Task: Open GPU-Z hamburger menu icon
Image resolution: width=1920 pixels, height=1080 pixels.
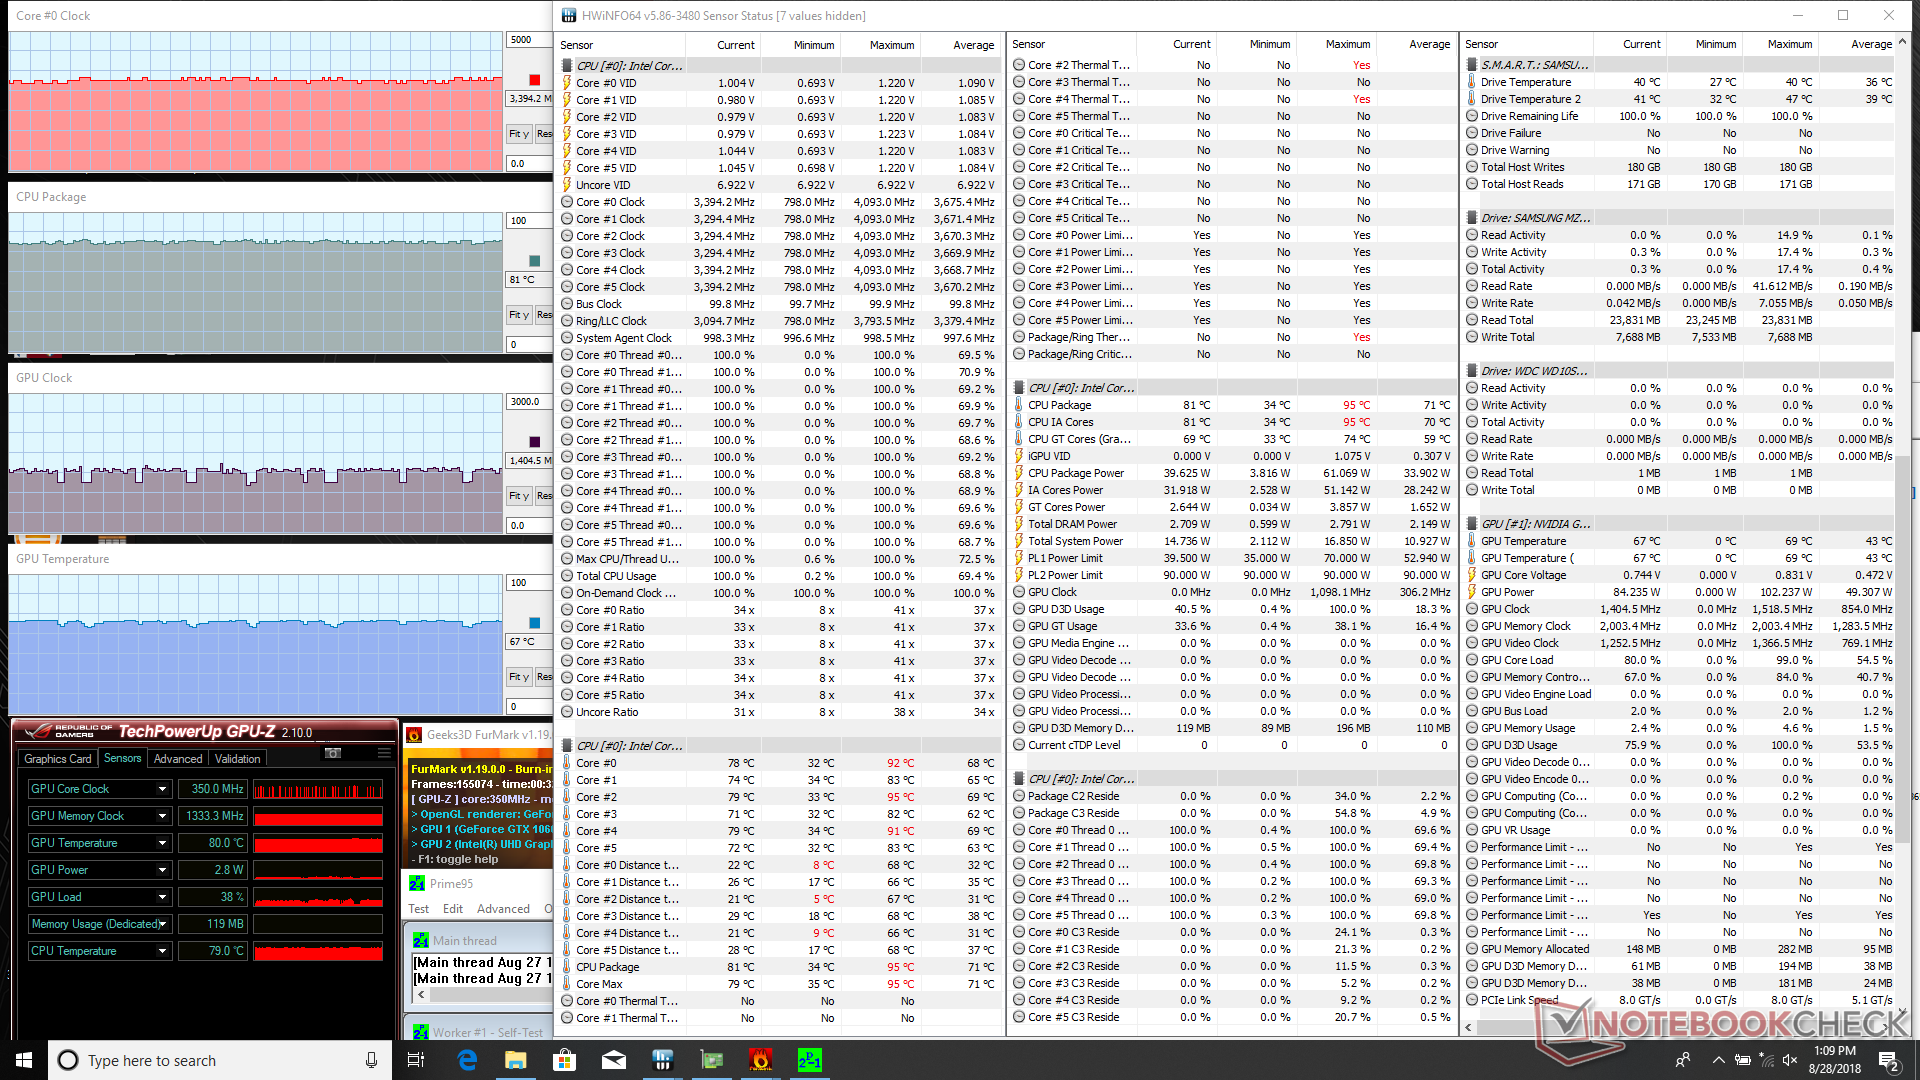Action: pyautogui.click(x=384, y=753)
